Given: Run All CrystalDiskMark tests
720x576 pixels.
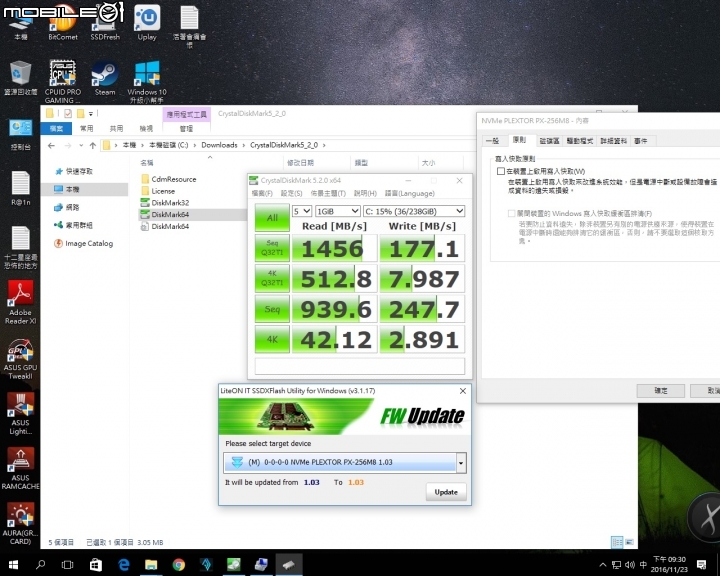Looking at the screenshot, I should [x=272, y=218].
